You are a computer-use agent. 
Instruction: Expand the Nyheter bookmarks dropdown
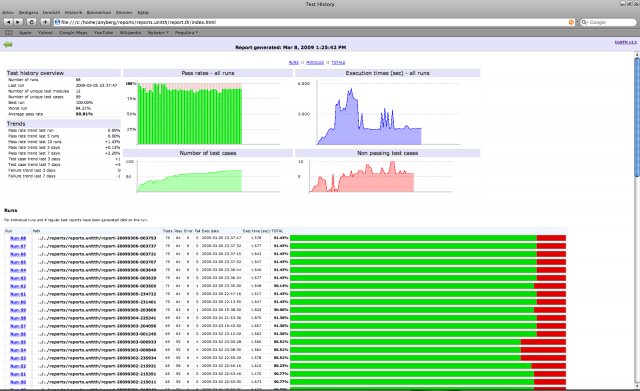coord(158,32)
